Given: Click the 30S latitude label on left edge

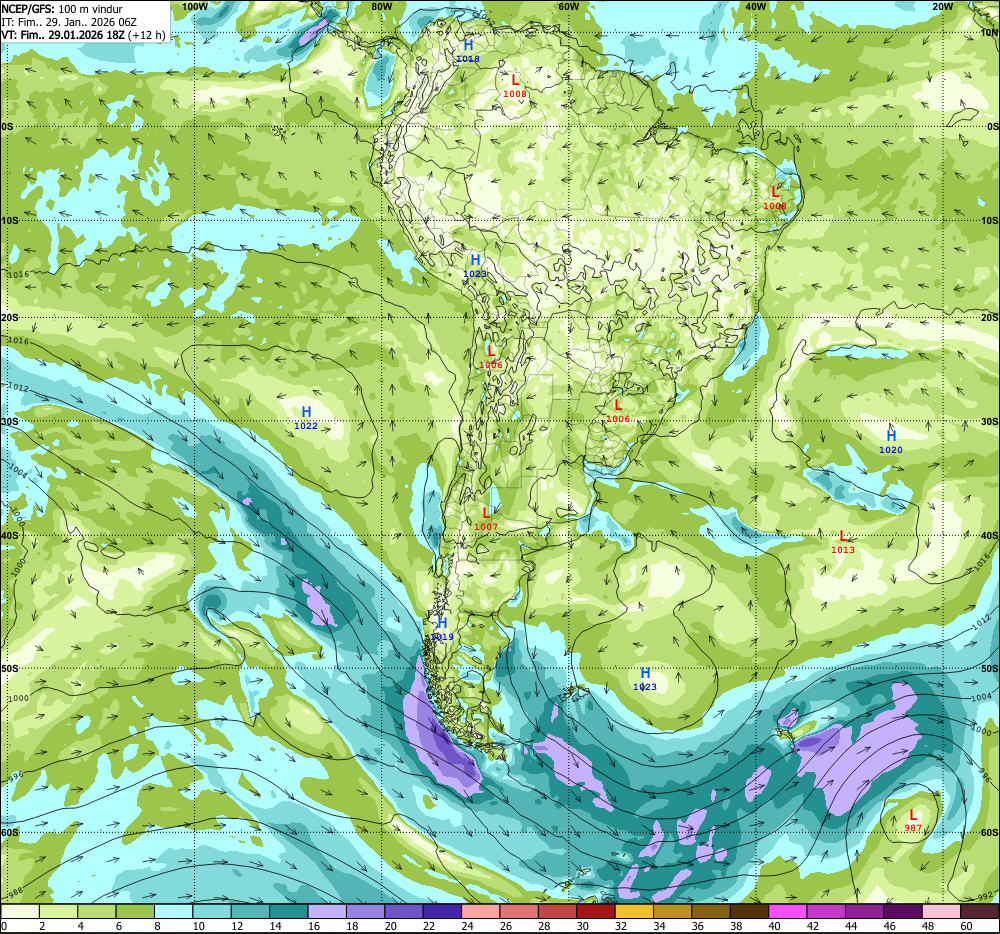Looking at the screenshot, I should tap(10, 421).
